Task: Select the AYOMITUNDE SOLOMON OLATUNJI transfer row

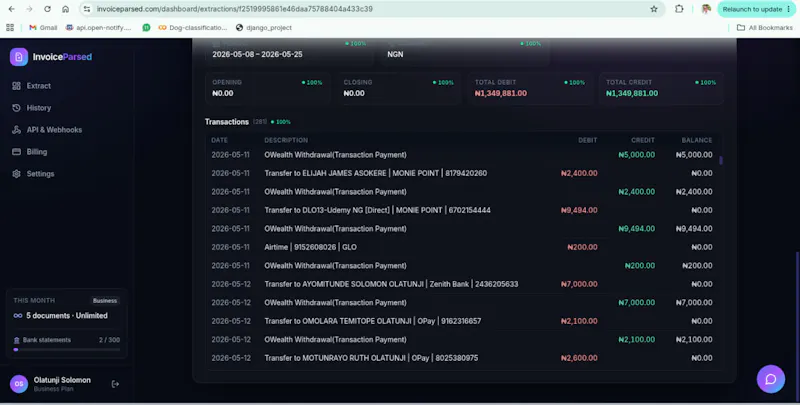Action: click(x=462, y=284)
